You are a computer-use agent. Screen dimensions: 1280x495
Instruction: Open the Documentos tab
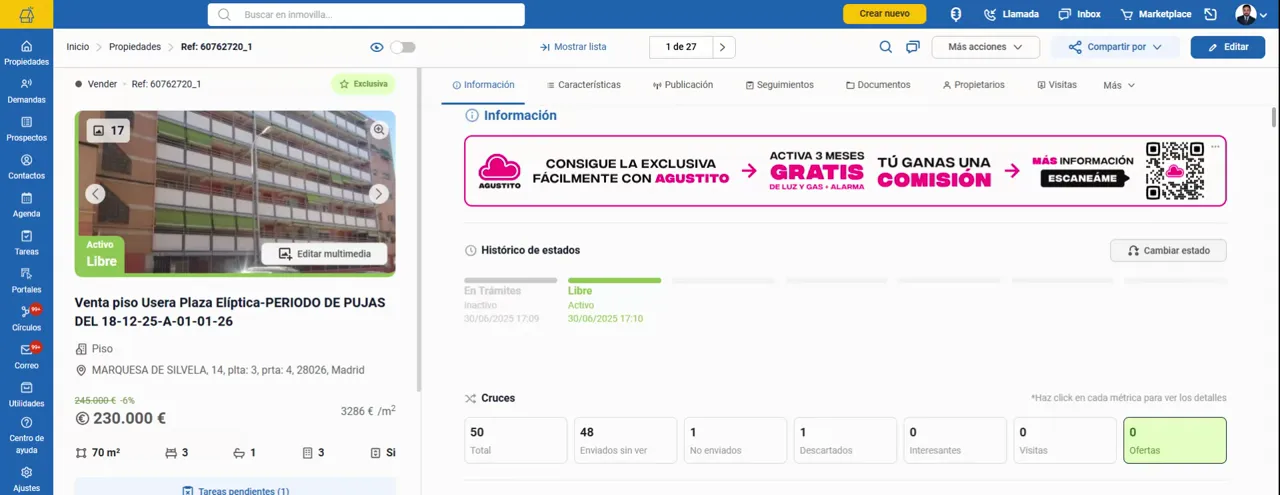878,85
